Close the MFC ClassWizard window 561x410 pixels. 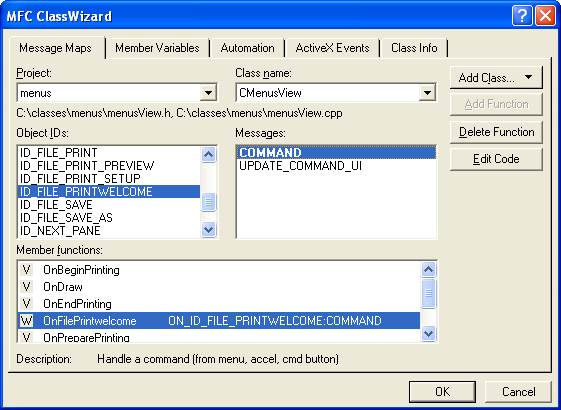pyautogui.click(x=545, y=16)
